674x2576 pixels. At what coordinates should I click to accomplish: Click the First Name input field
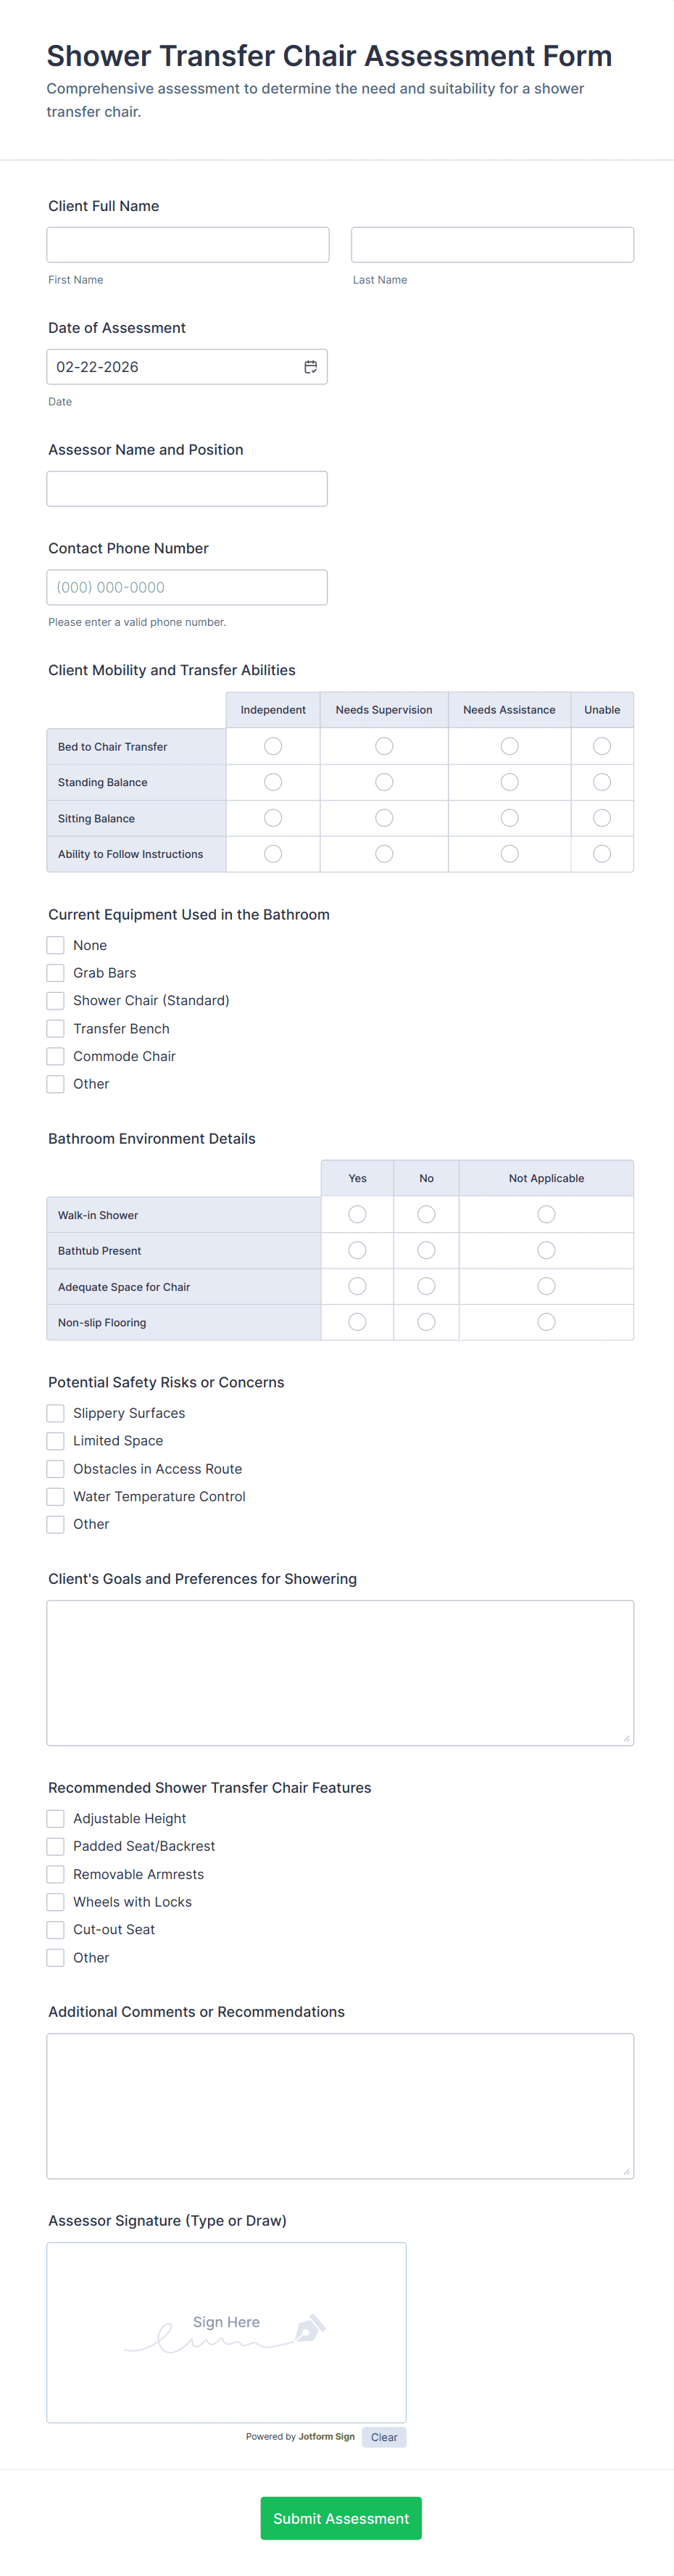pos(188,245)
